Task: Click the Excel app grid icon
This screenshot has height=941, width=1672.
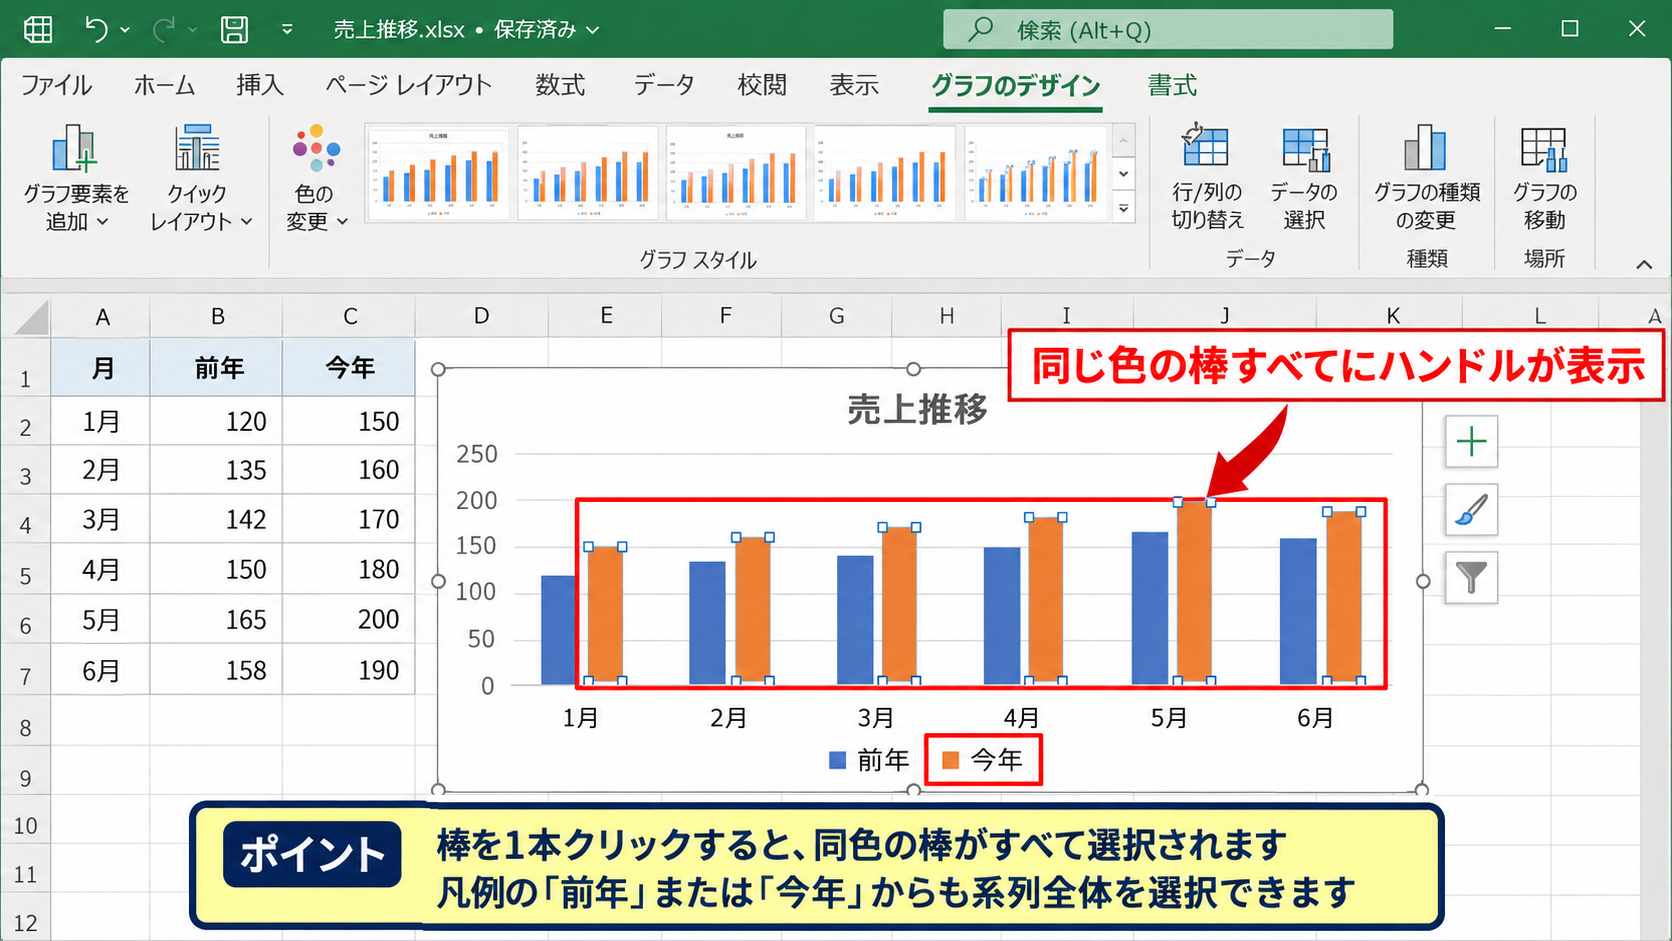Action: [38, 30]
